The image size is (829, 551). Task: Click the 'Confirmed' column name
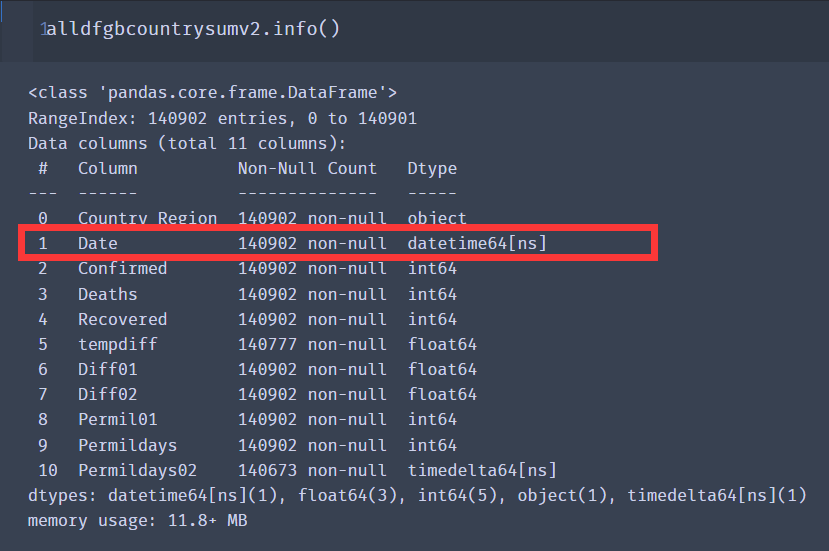point(122,268)
